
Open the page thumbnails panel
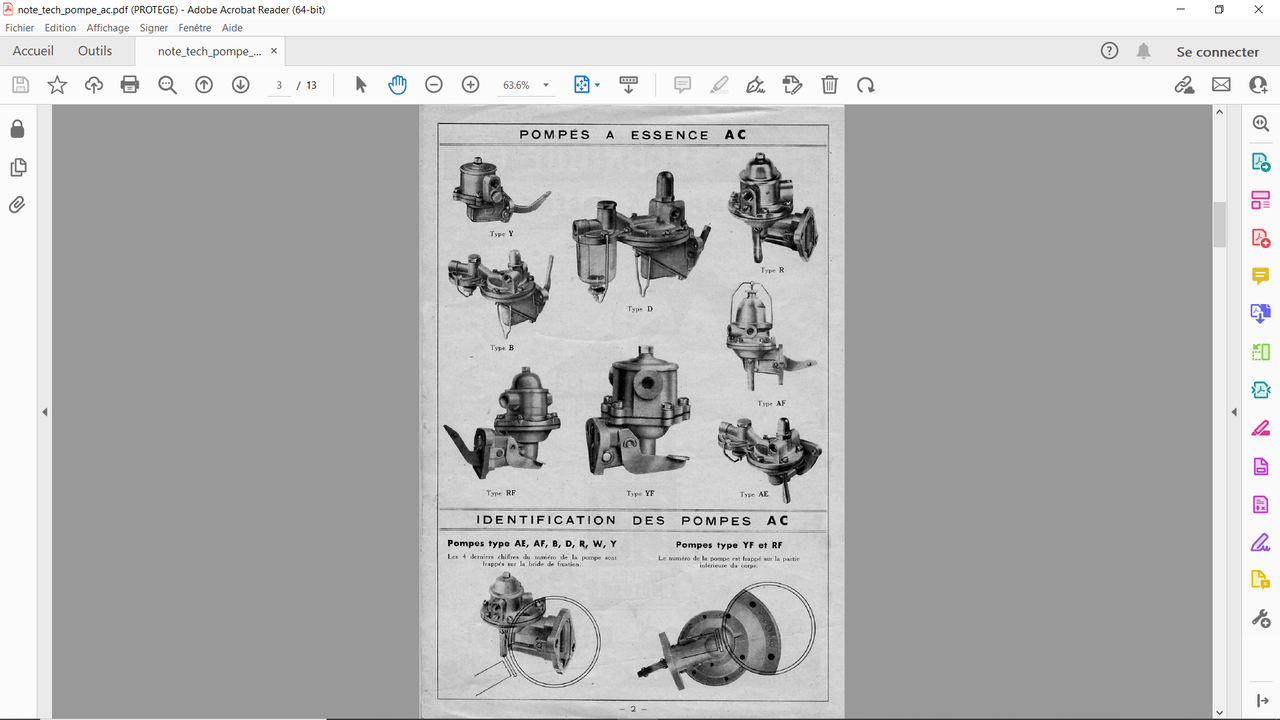17,167
